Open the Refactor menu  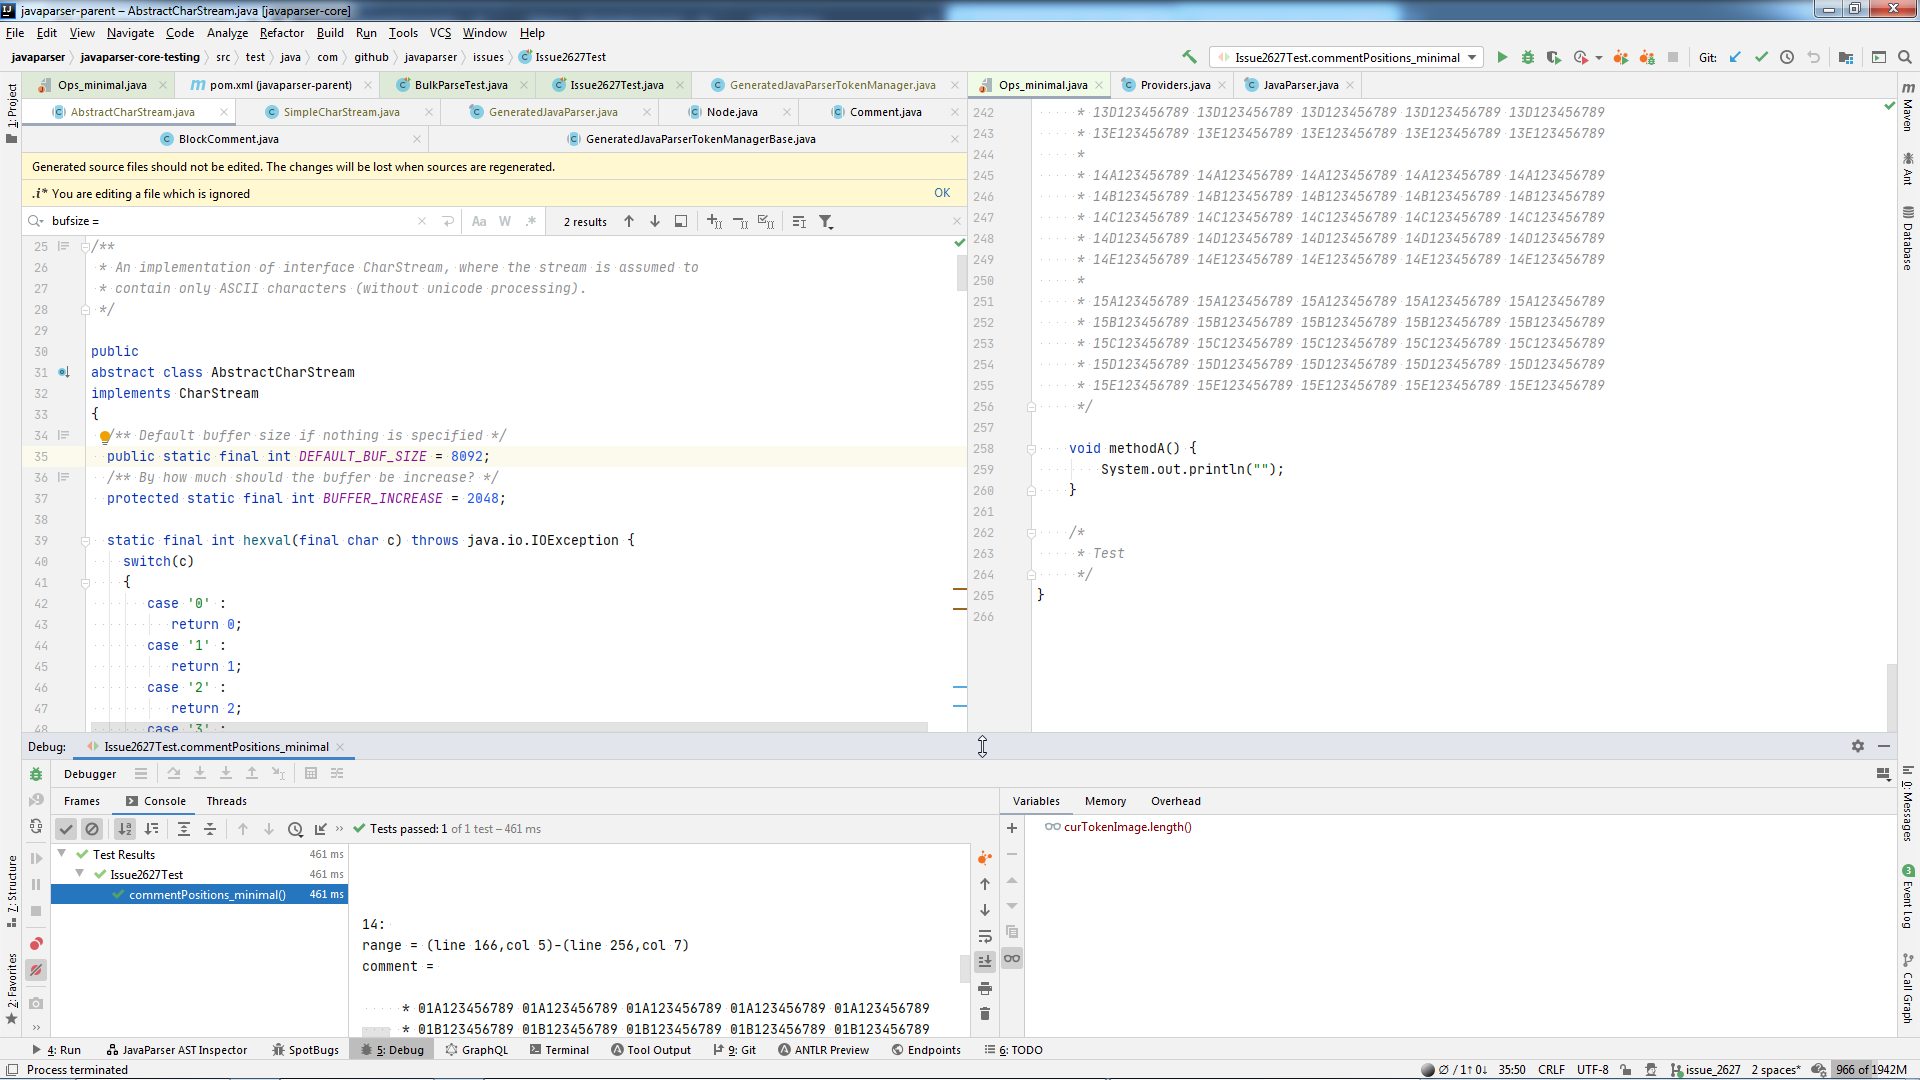tap(281, 33)
